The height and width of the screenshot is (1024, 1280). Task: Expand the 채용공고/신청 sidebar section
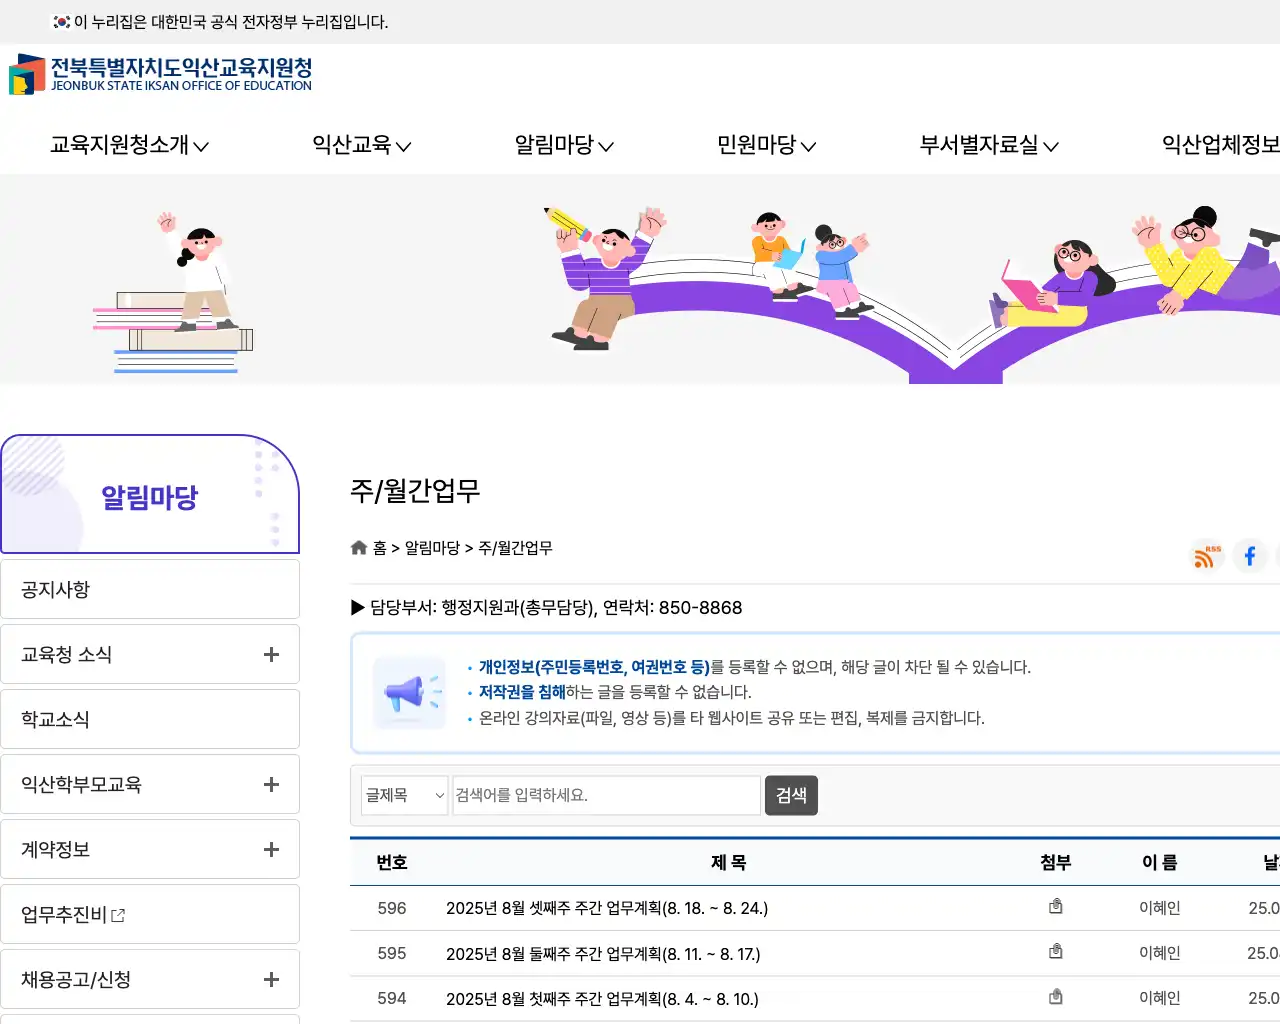click(271, 978)
